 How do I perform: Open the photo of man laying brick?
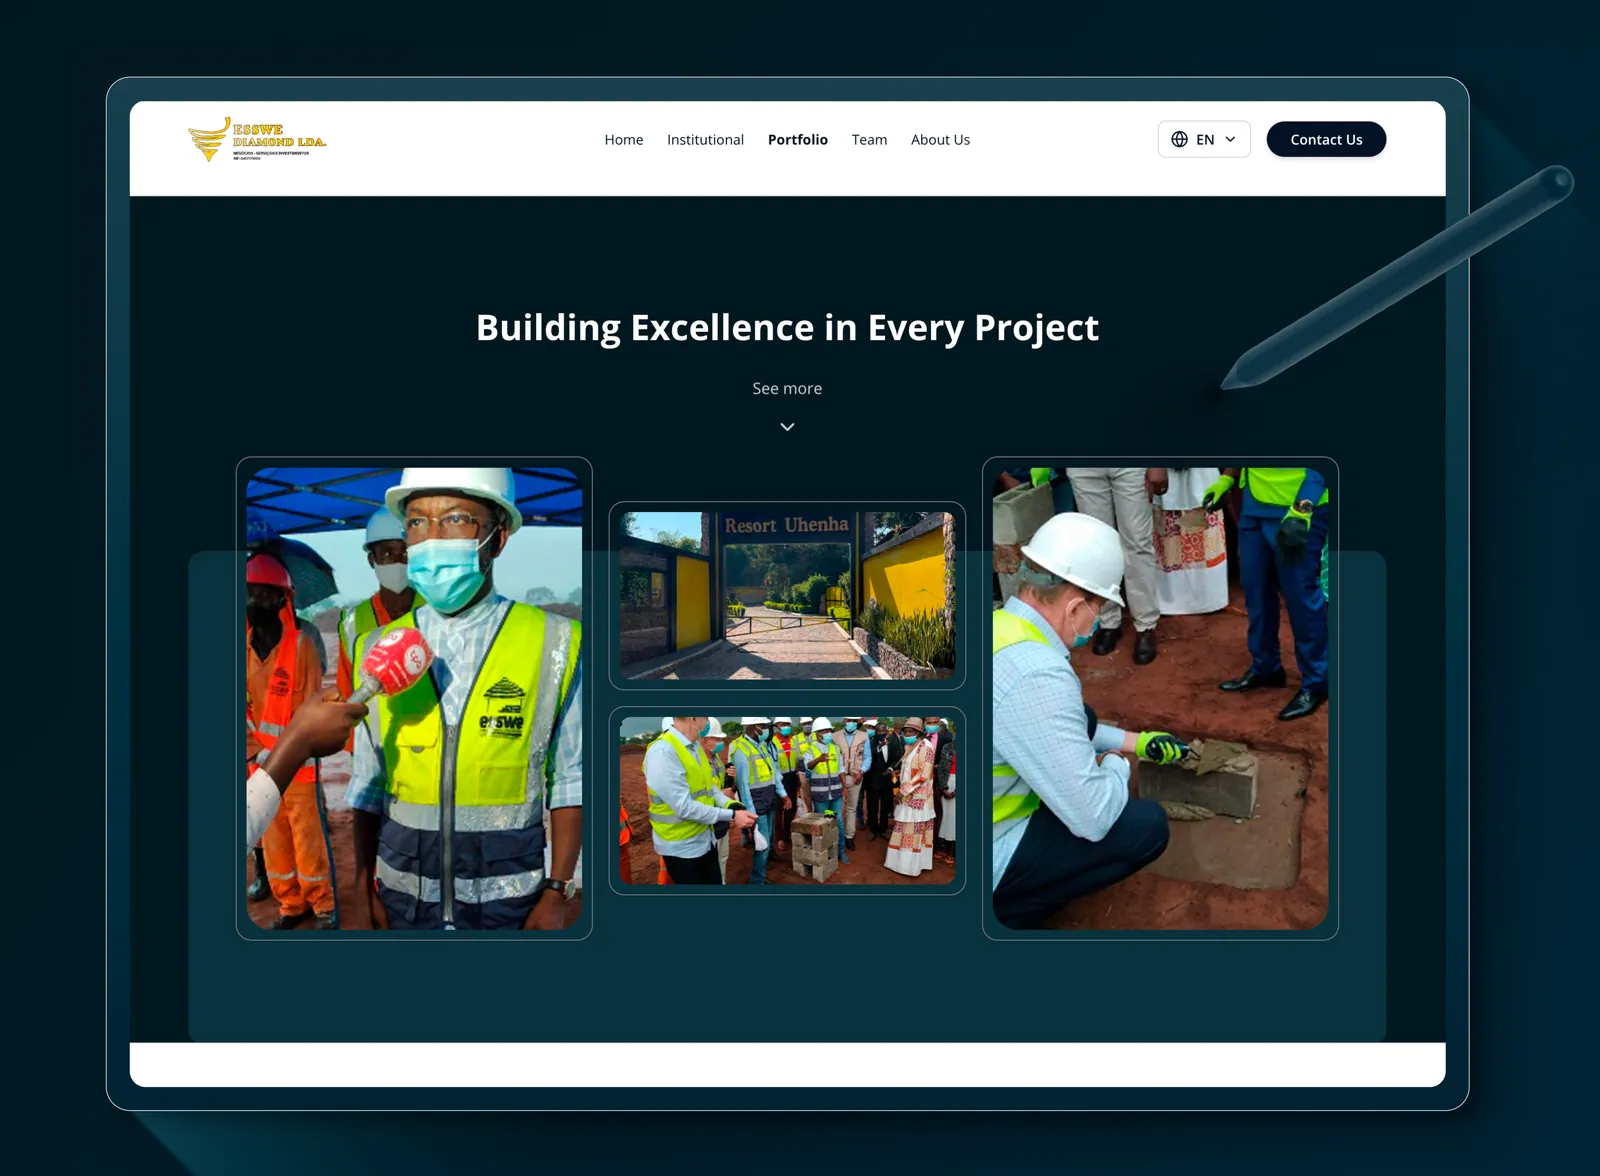(1160, 698)
